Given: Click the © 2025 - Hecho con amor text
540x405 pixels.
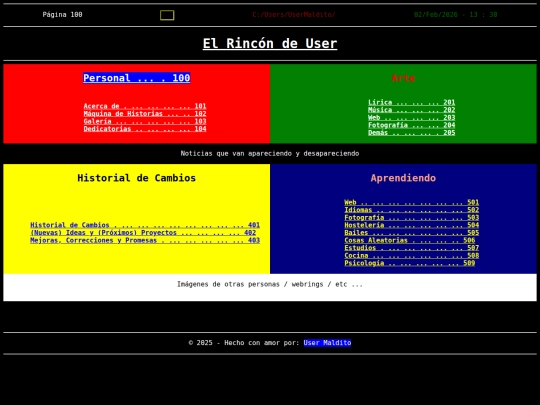Looking at the screenshot, I should pos(244,343).
